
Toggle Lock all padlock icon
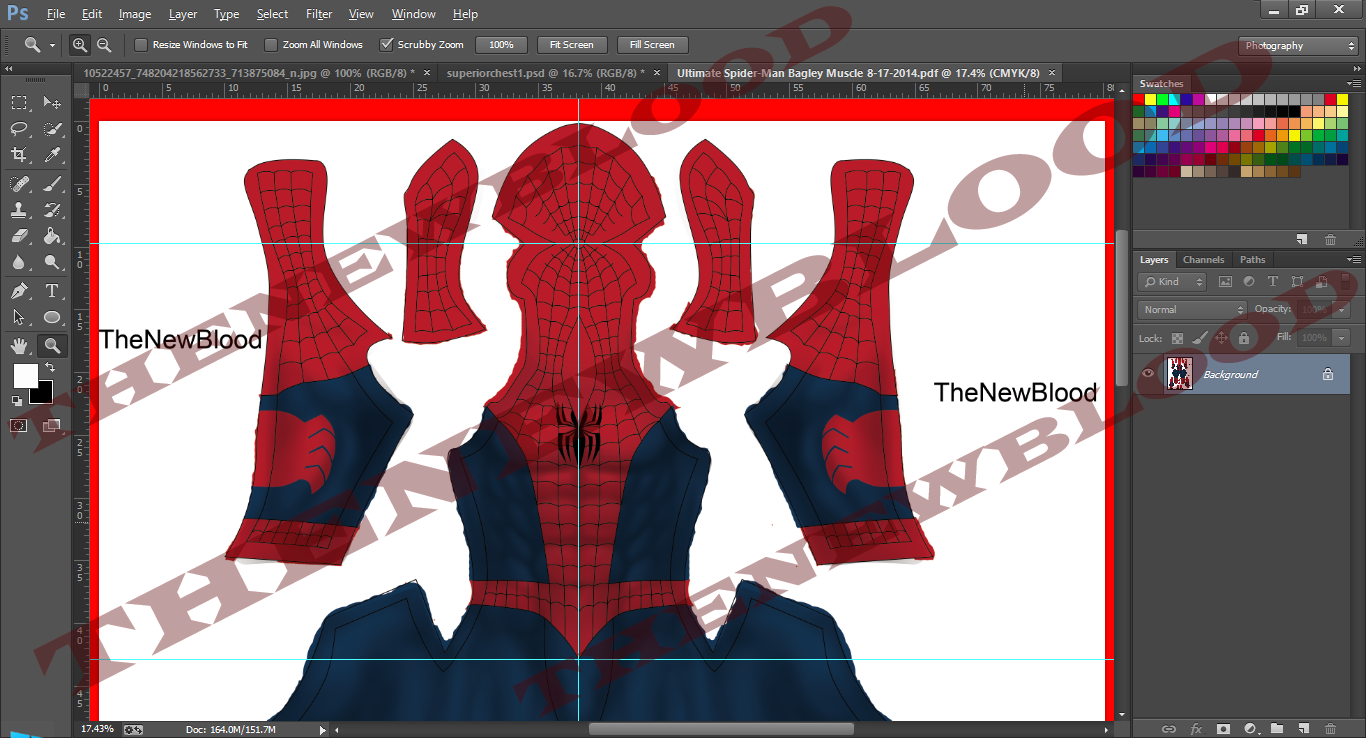pyautogui.click(x=1243, y=338)
